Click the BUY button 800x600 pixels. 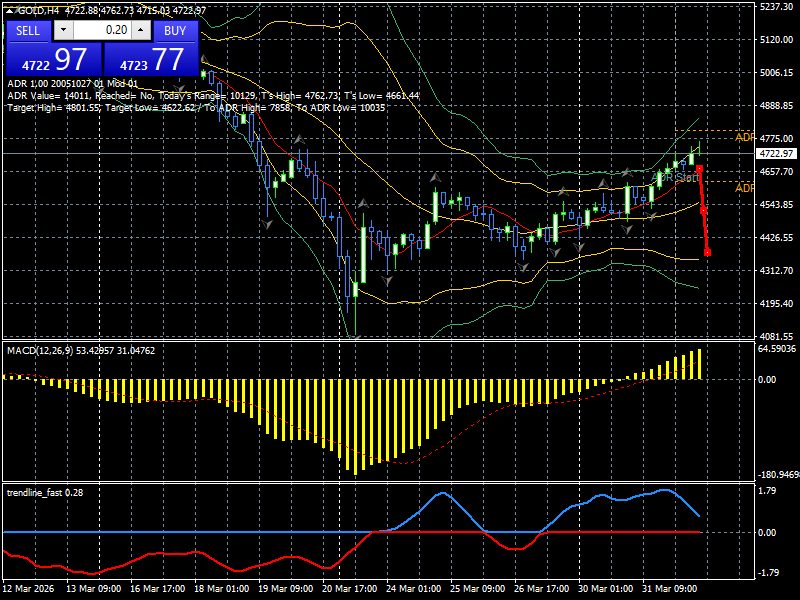click(175, 31)
